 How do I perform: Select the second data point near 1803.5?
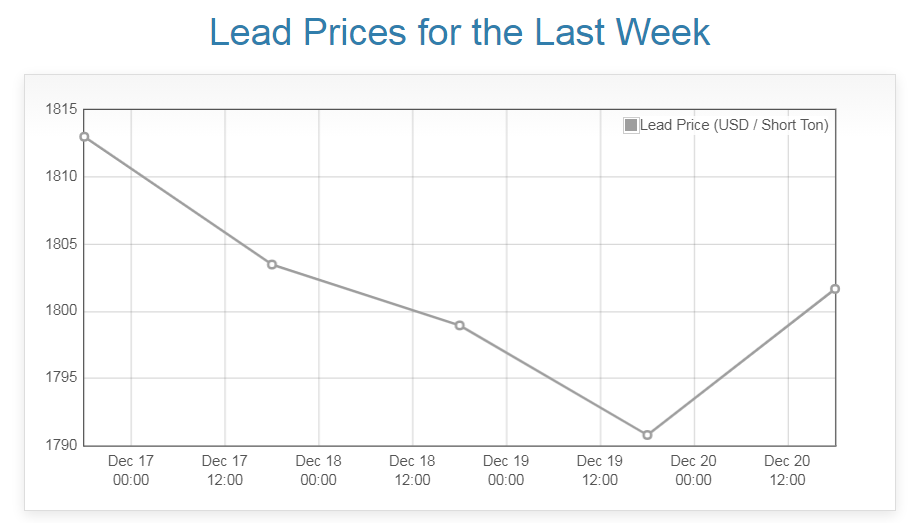tap(272, 264)
